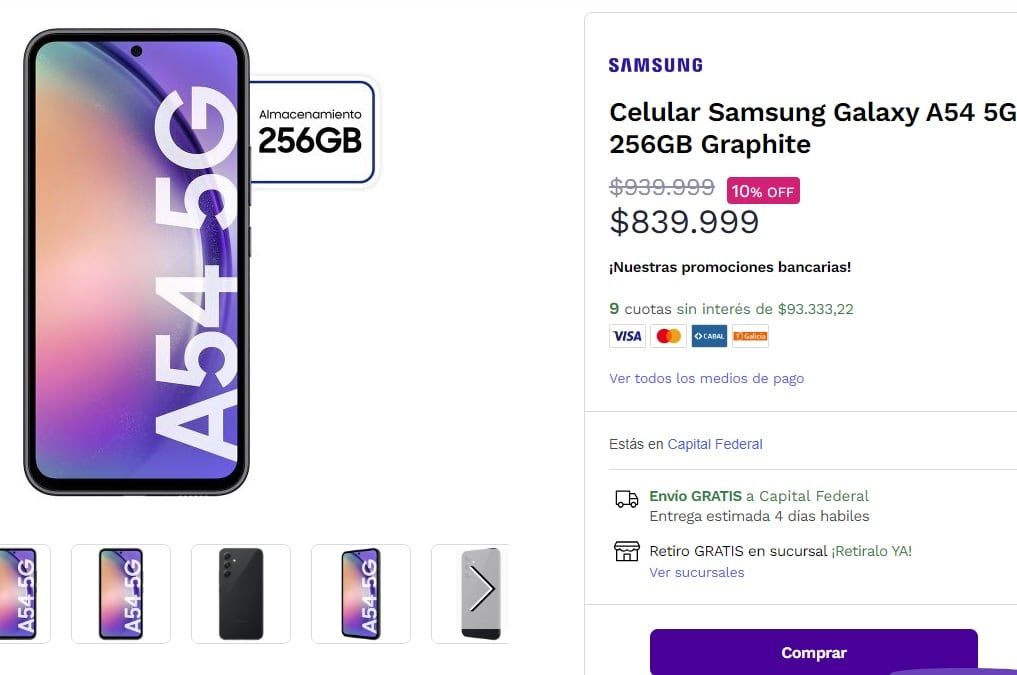The image size is (1017, 675).
Task: Click the Visa payment icon
Action: coord(627,336)
